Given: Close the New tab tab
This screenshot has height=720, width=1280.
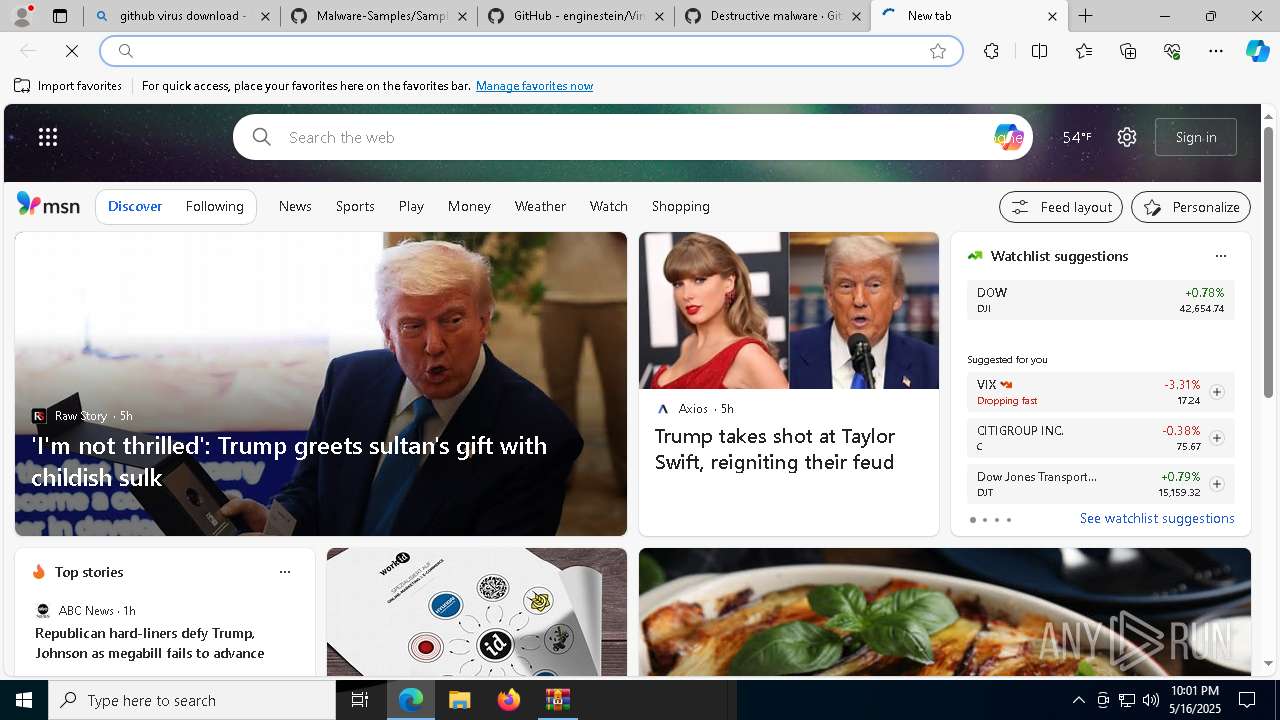Looking at the screenshot, I should click(1052, 16).
